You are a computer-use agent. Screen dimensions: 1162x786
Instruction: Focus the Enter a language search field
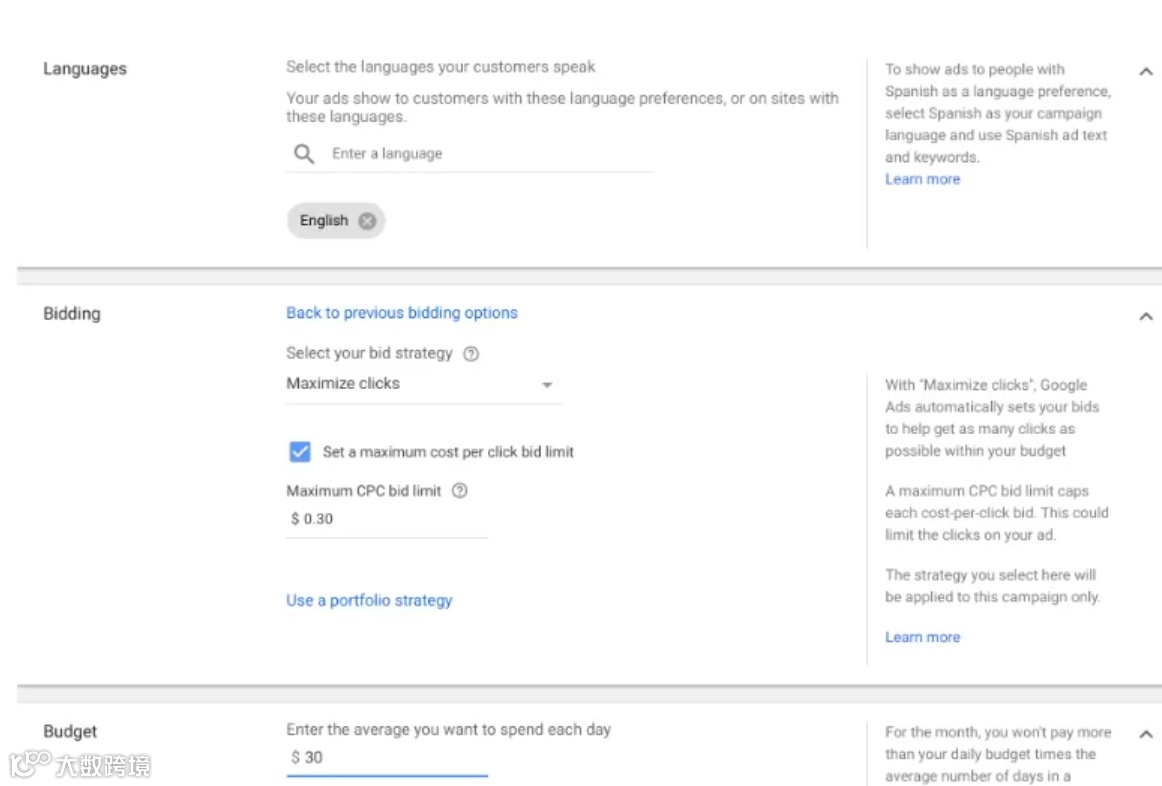pos(480,154)
